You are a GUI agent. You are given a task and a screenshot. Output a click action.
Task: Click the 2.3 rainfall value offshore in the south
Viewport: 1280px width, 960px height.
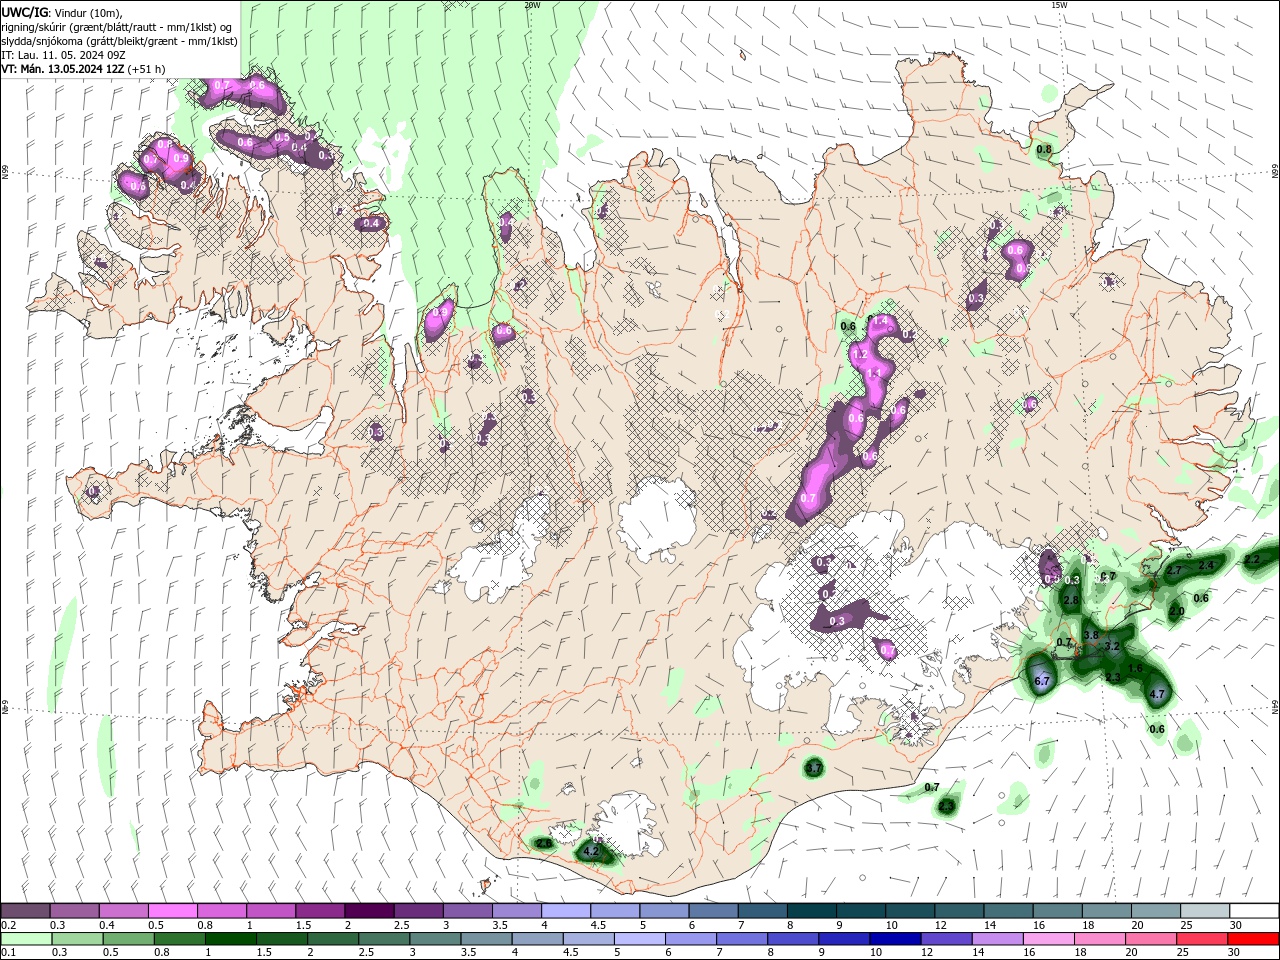946,805
